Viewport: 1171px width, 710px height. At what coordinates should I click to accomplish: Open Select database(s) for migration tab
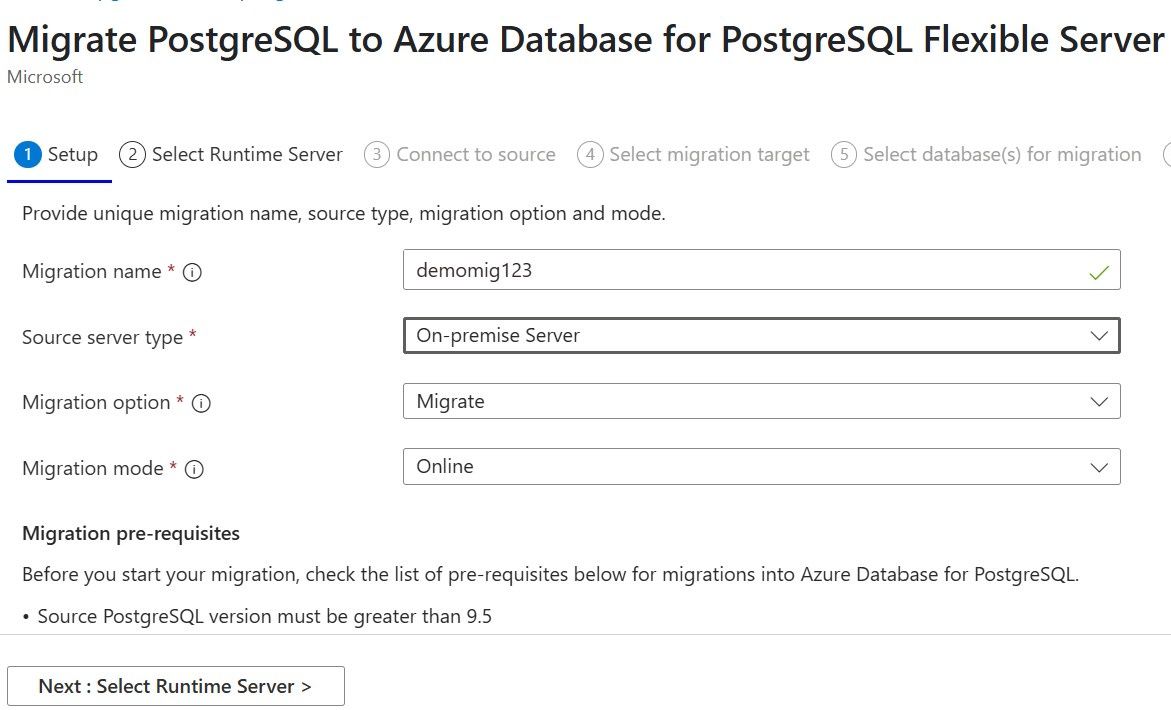coord(1002,155)
